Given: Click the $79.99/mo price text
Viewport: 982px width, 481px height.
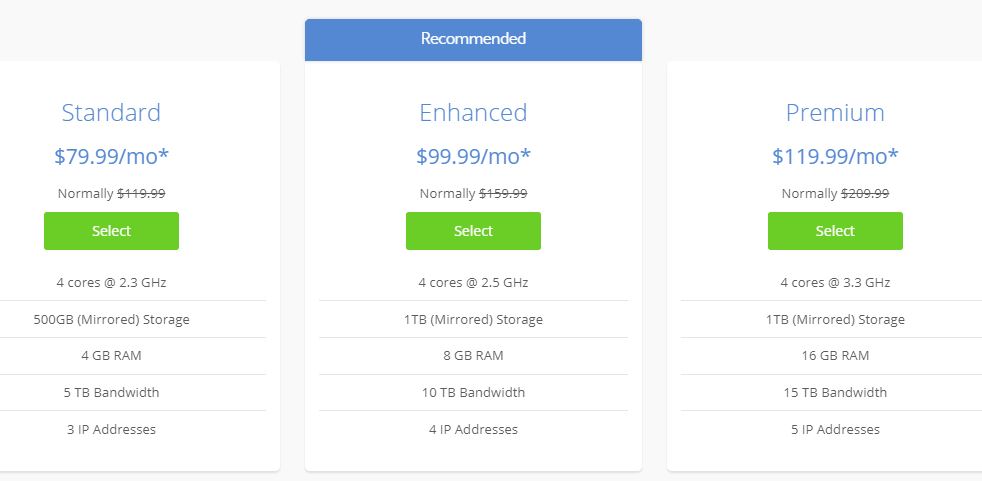Looking at the screenshot, I should click(x=111, y=156).
